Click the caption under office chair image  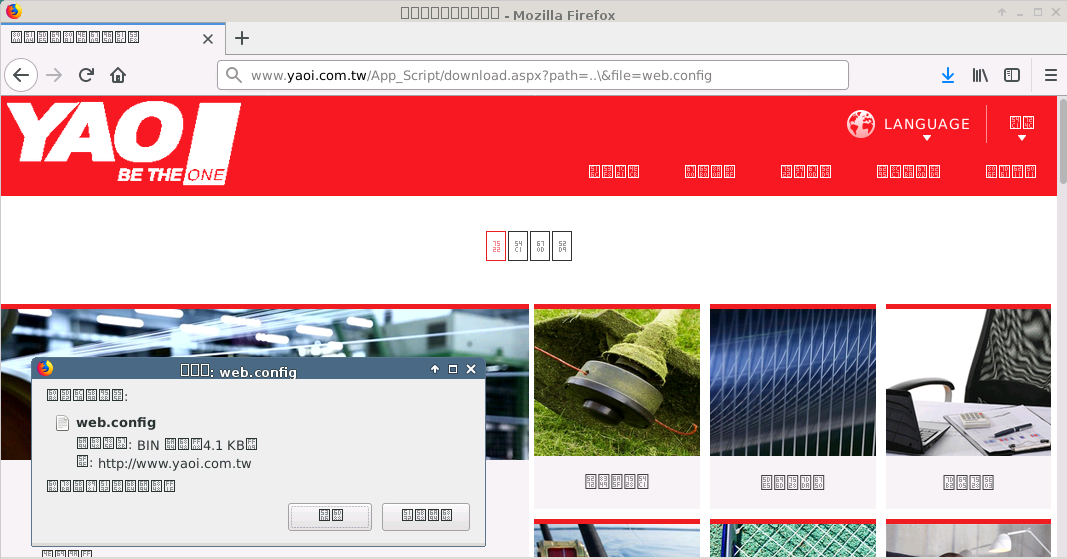pyautogui.click(x=968, y=482)
